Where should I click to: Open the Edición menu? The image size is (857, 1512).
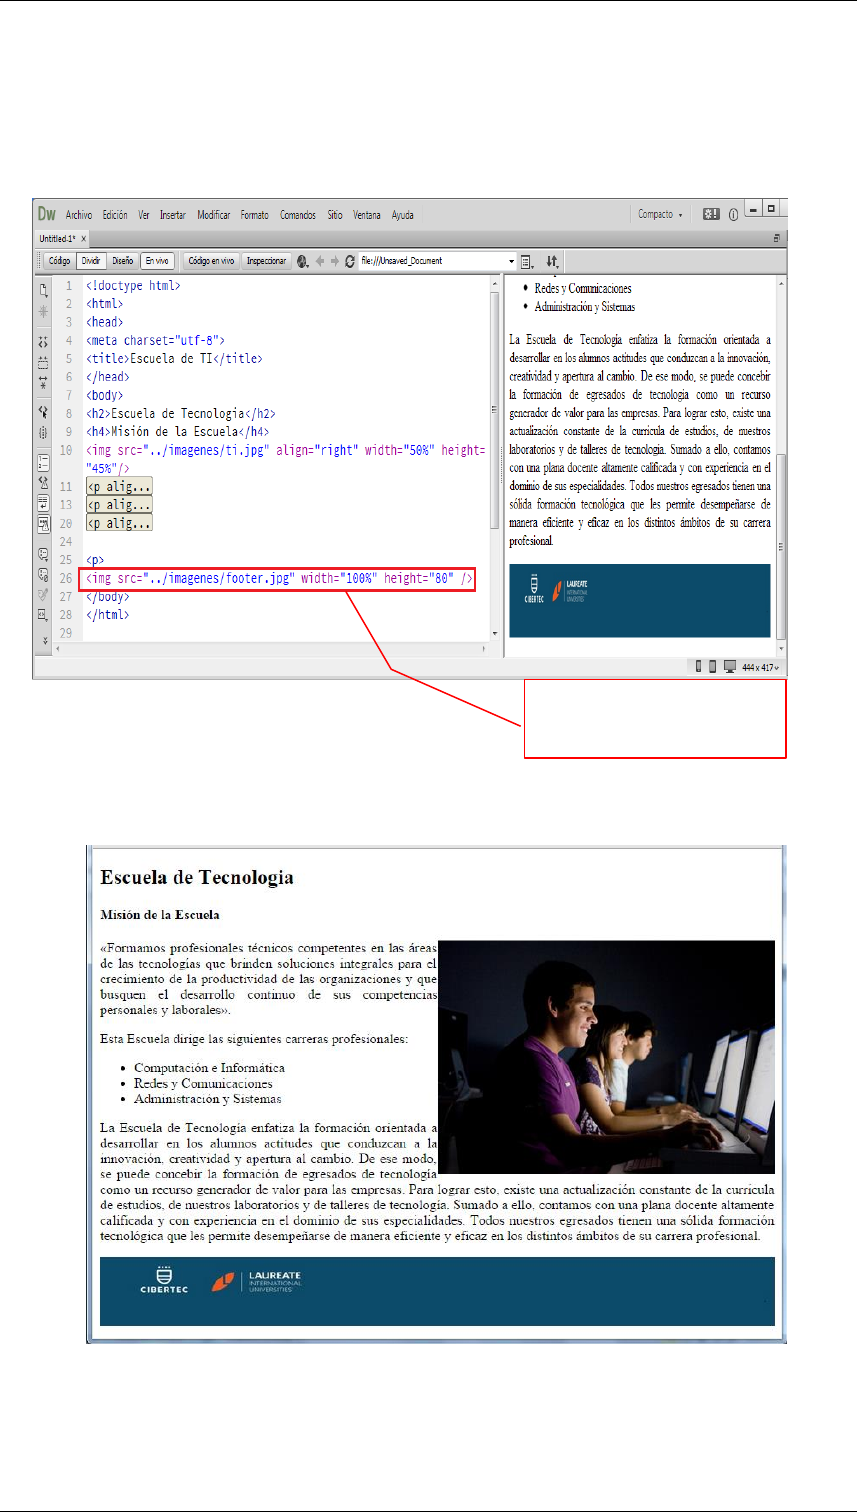click(x=115, y=215)
